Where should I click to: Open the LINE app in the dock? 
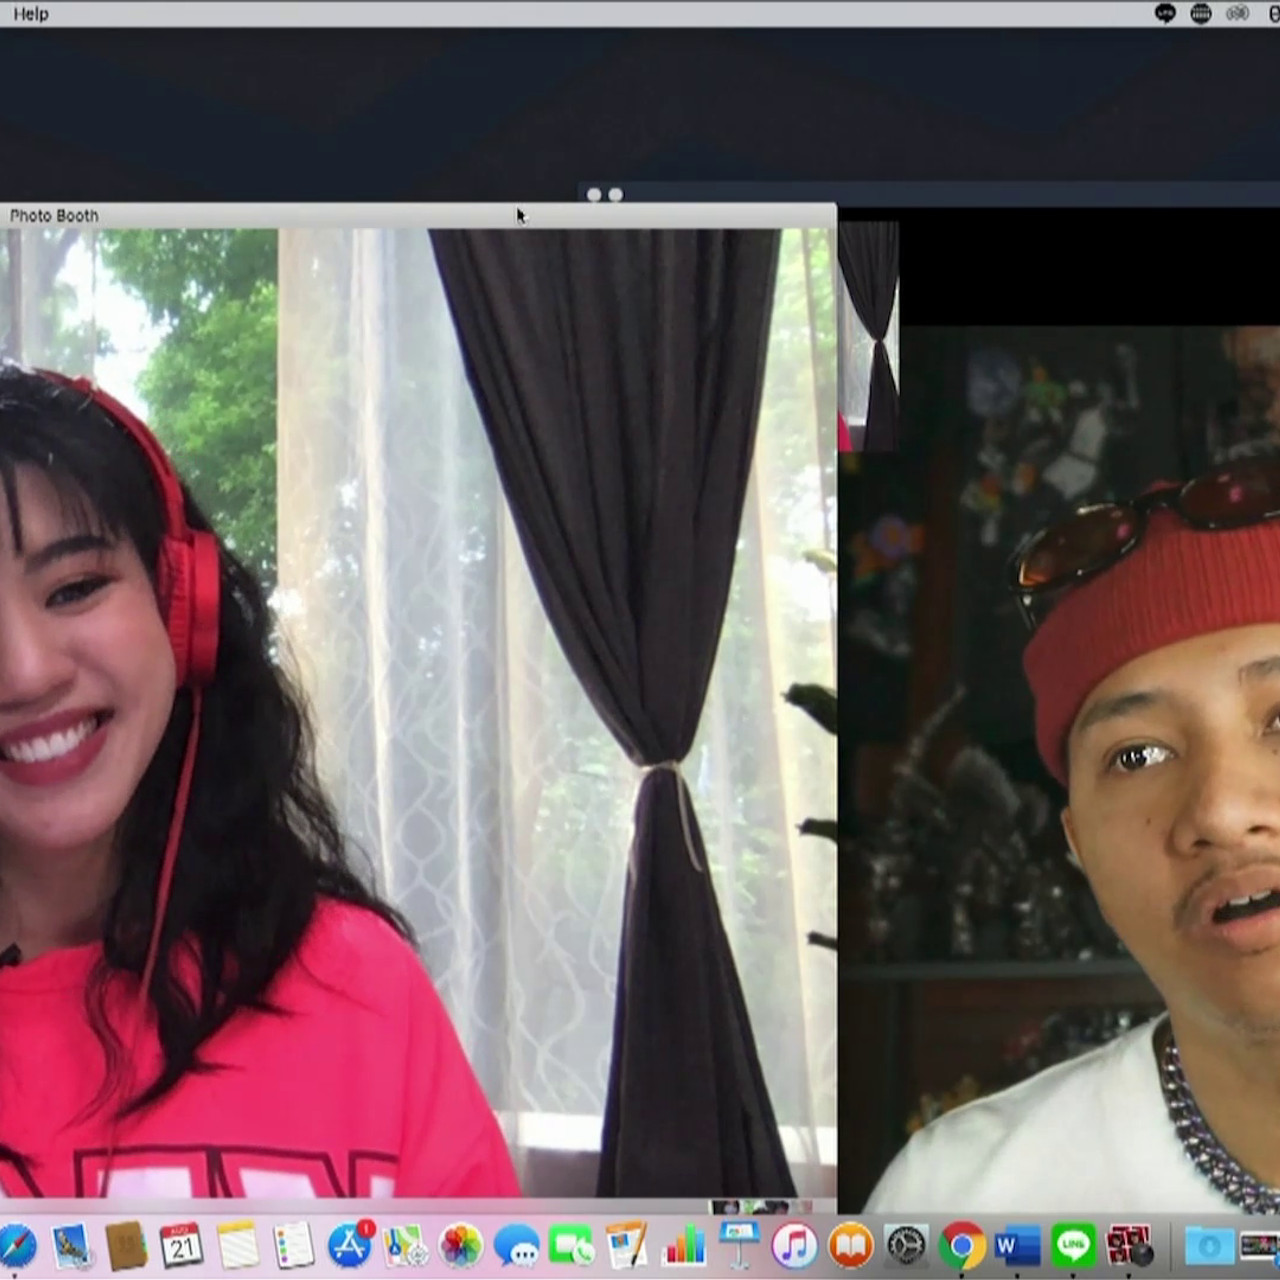point(1073,1246)
